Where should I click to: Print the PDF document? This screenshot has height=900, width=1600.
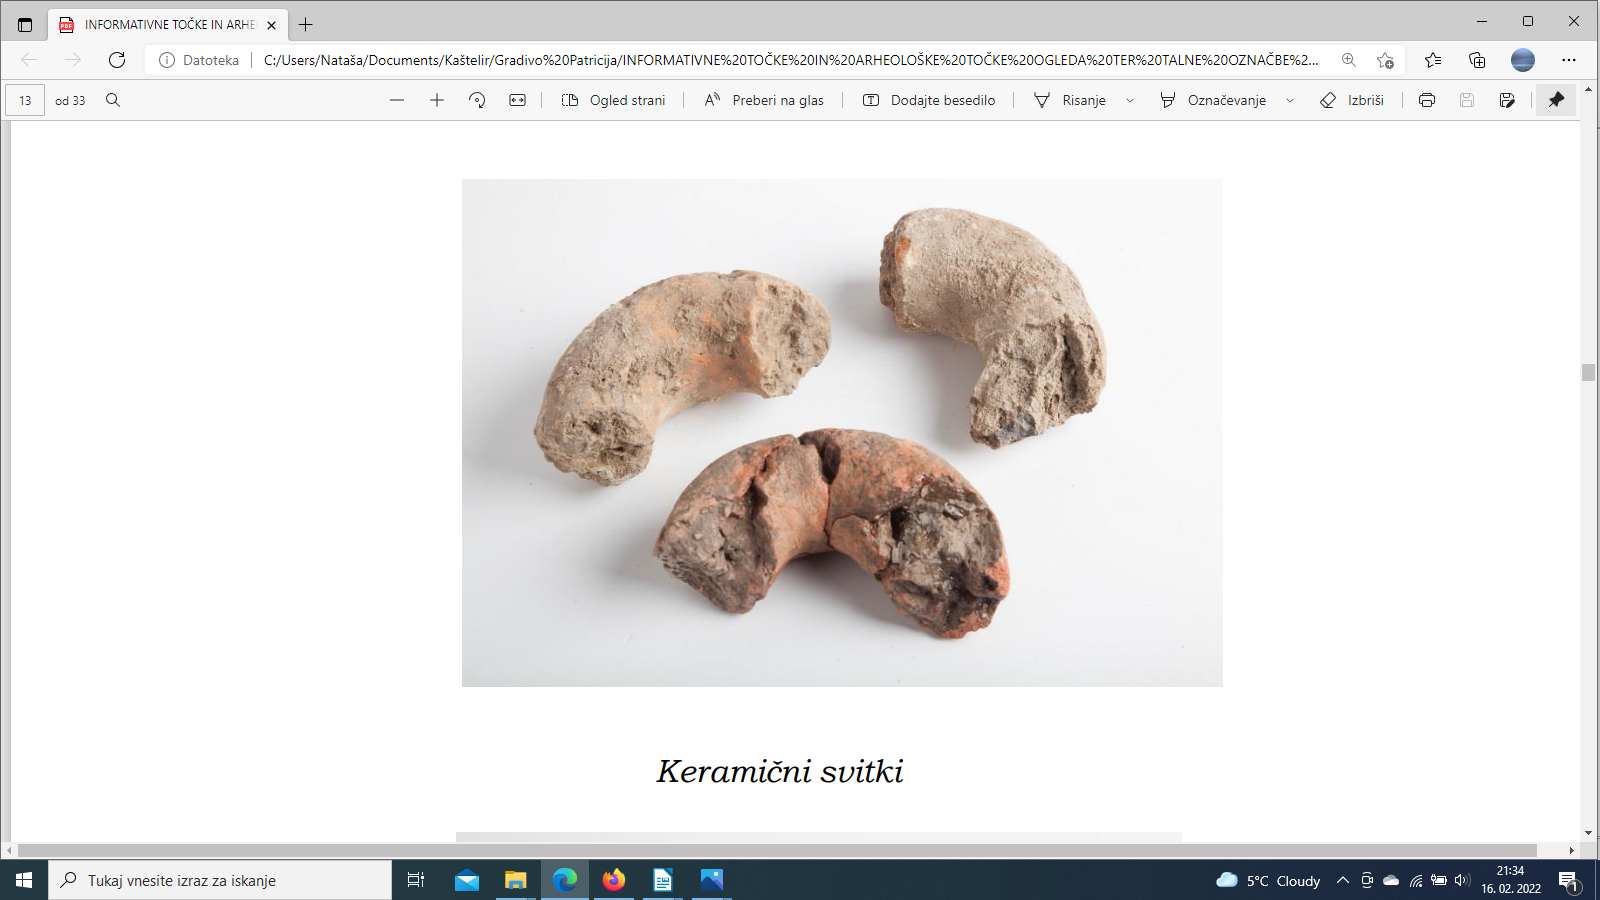(1427, 100)
